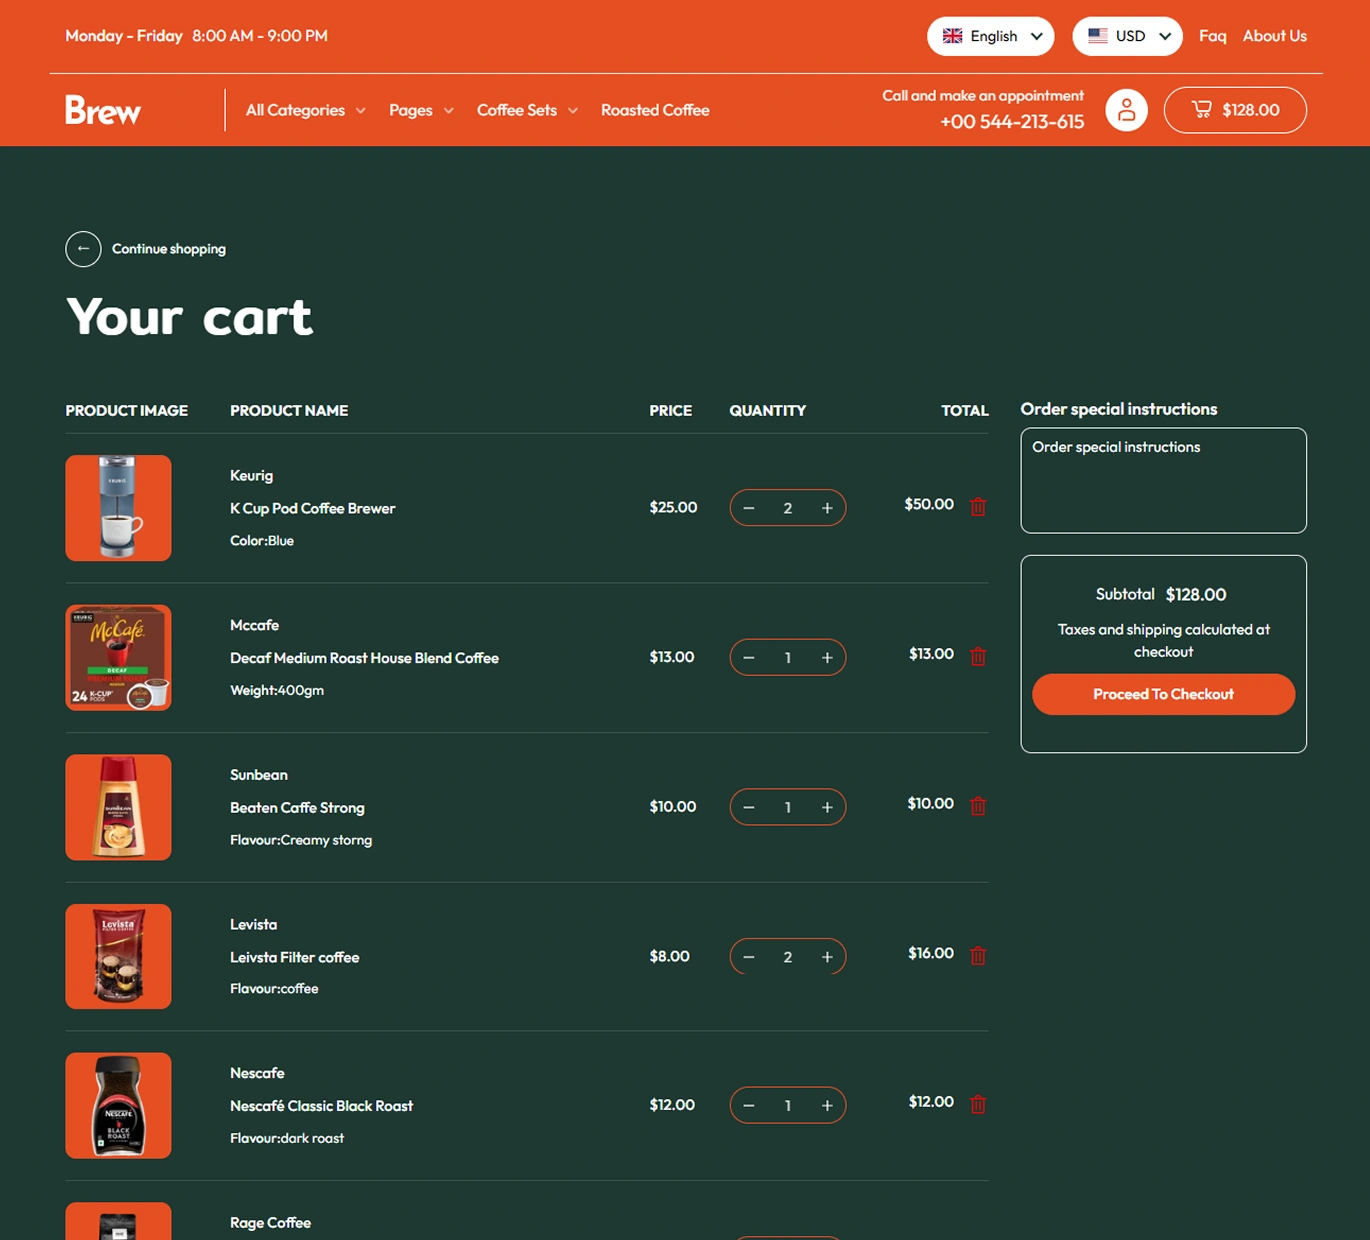The height and width of the screenshot is (1240, 1370).
Task: Decrease Levista quantity with minus icon
Action: coord(749,957)
